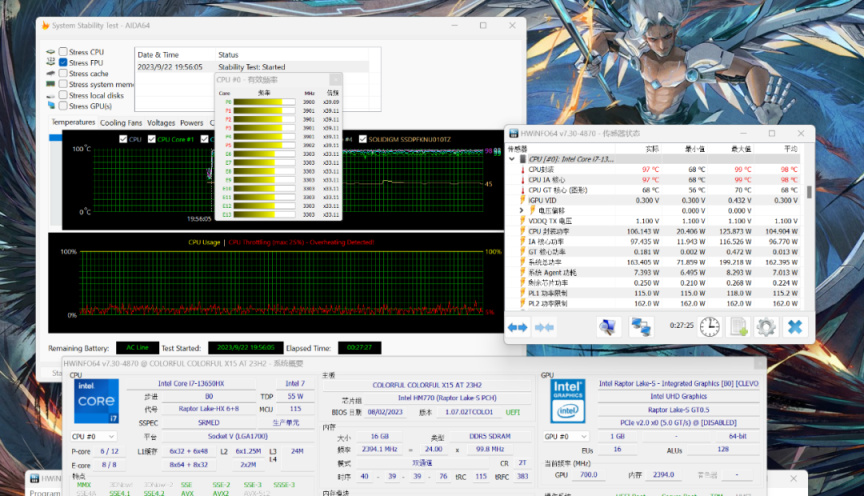Click the AC Line battery status field
The height and width of the screenshot is (496, 864).
click(x=137, y=348)
